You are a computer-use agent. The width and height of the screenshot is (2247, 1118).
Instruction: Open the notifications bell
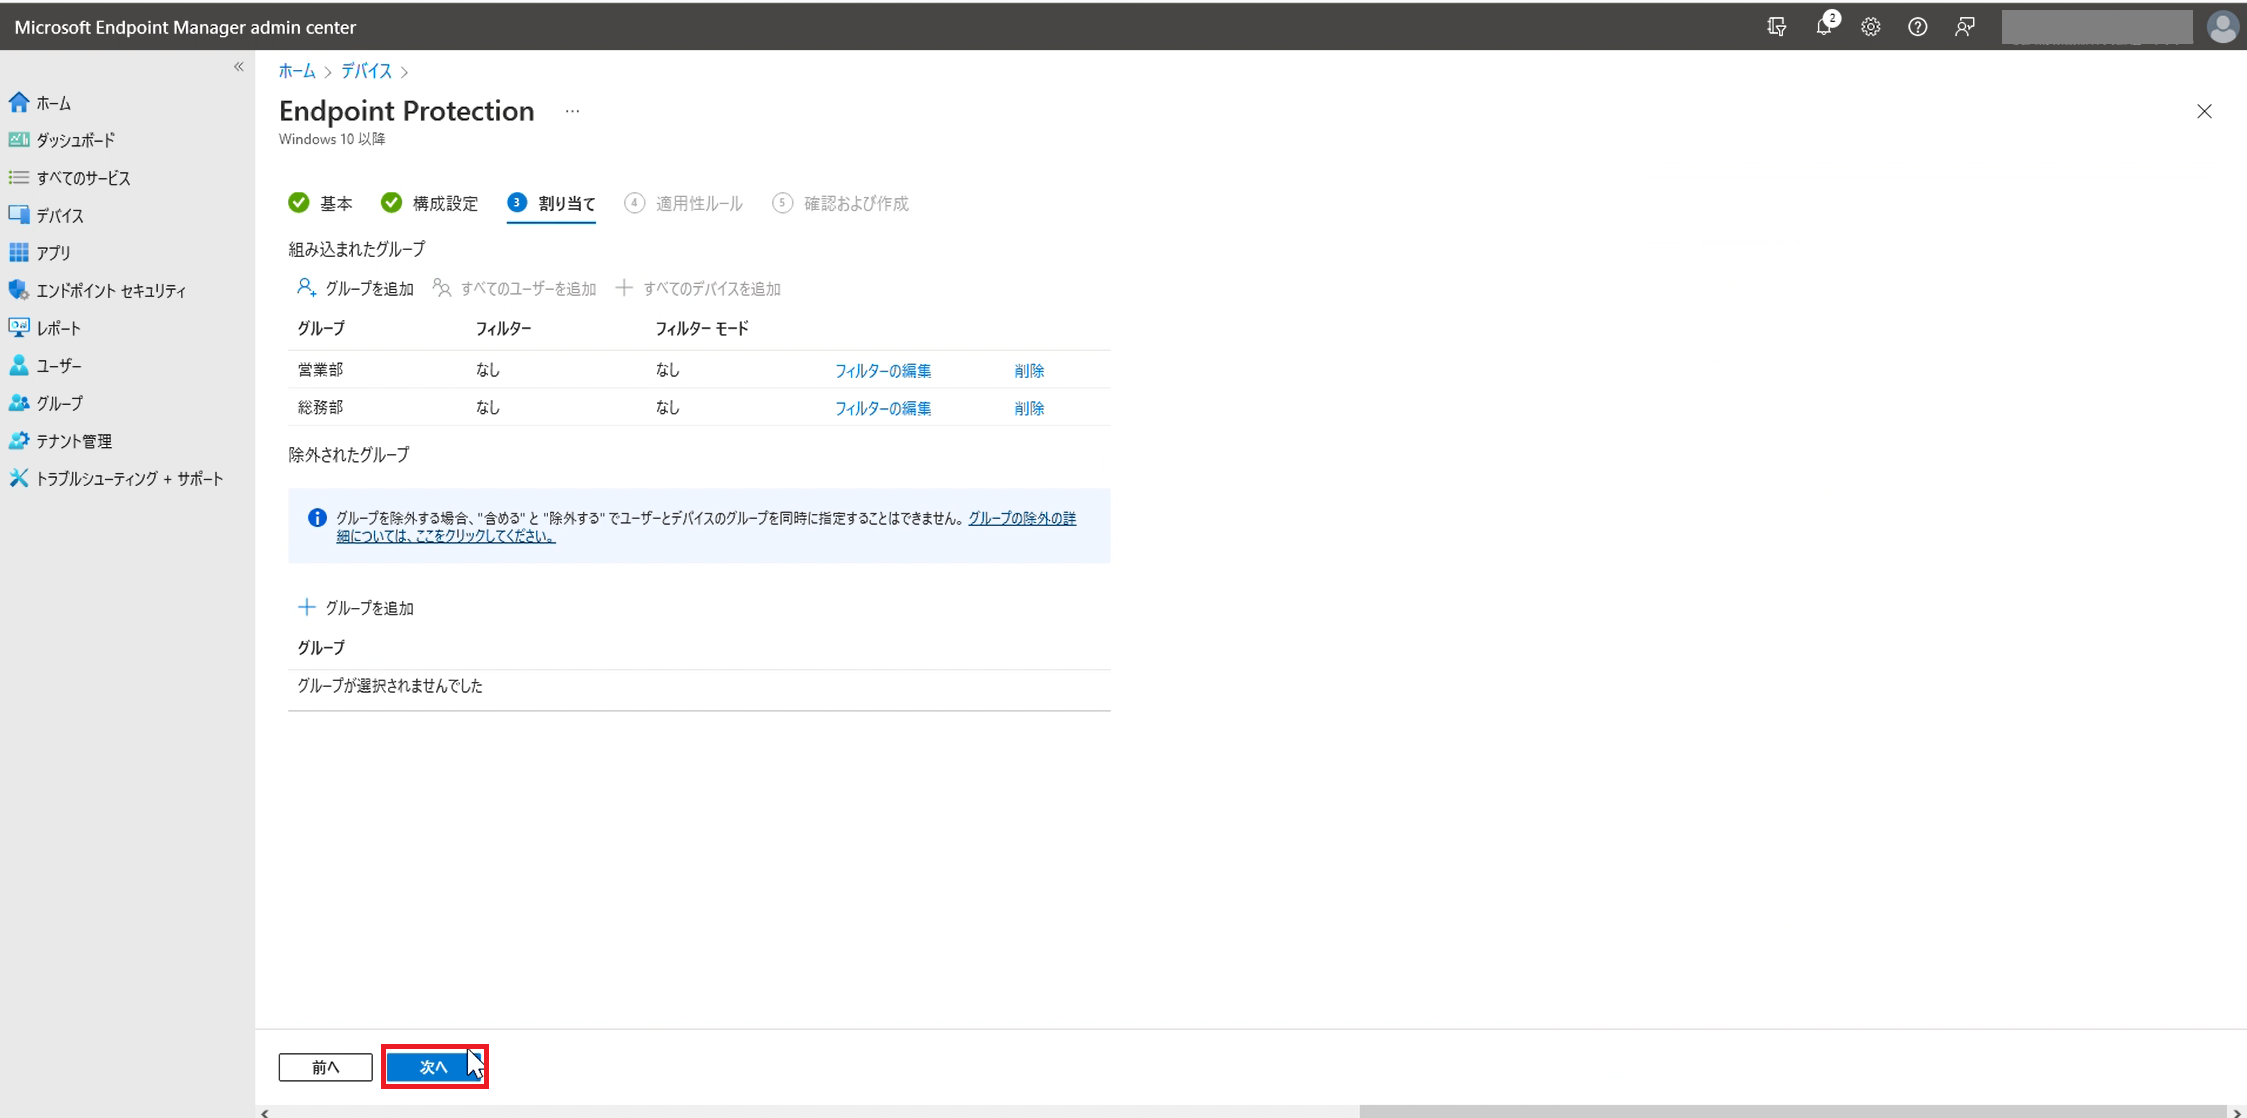pos(1824,27)
